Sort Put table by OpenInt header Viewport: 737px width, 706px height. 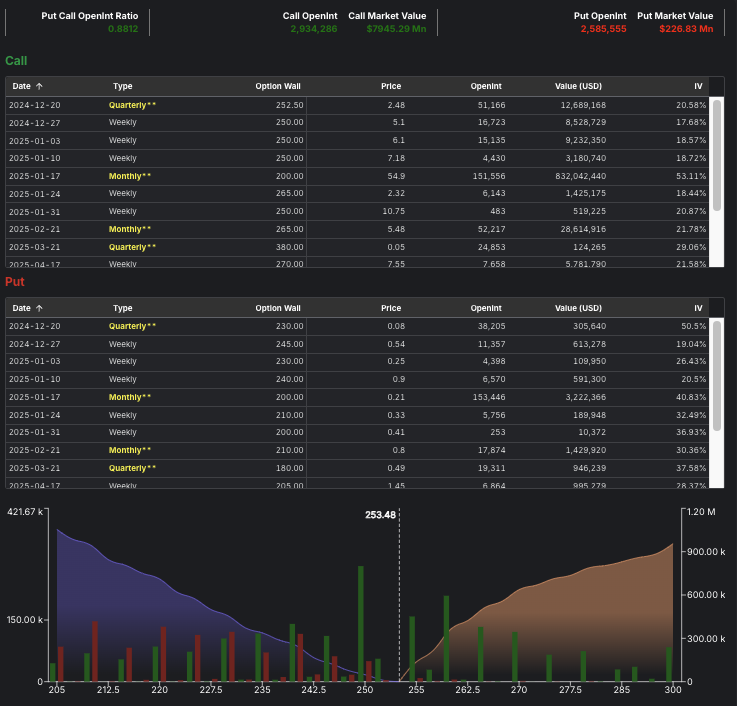click(485, 309)
